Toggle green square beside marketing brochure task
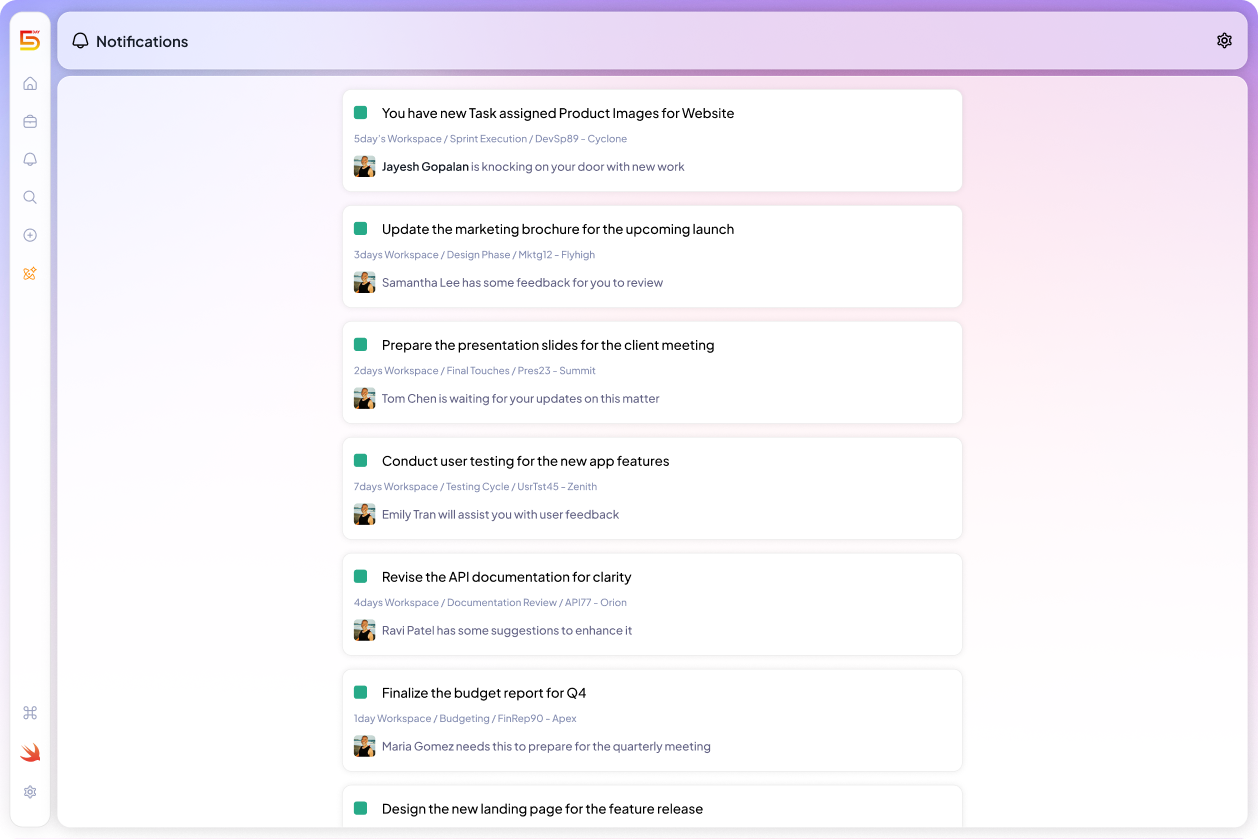 pos(361,229)
